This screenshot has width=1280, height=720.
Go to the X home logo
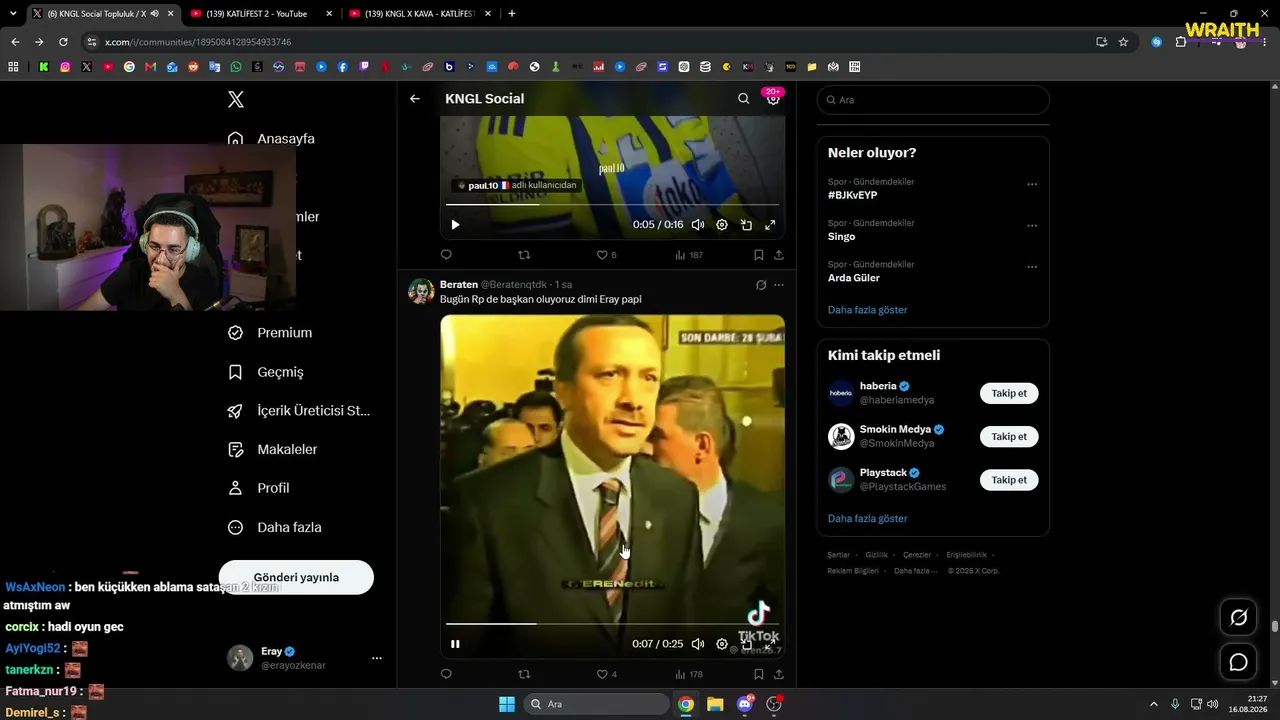click(236, 99)
